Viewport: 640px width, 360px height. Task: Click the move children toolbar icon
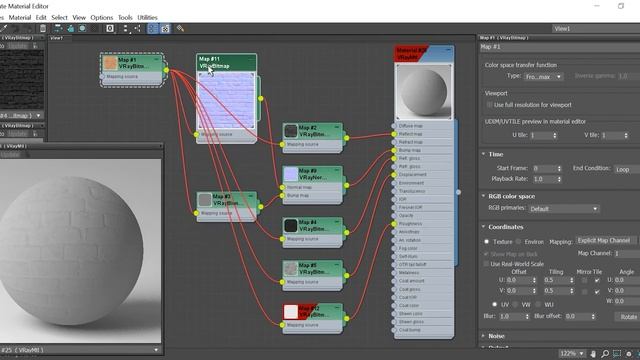pos(58,28)
